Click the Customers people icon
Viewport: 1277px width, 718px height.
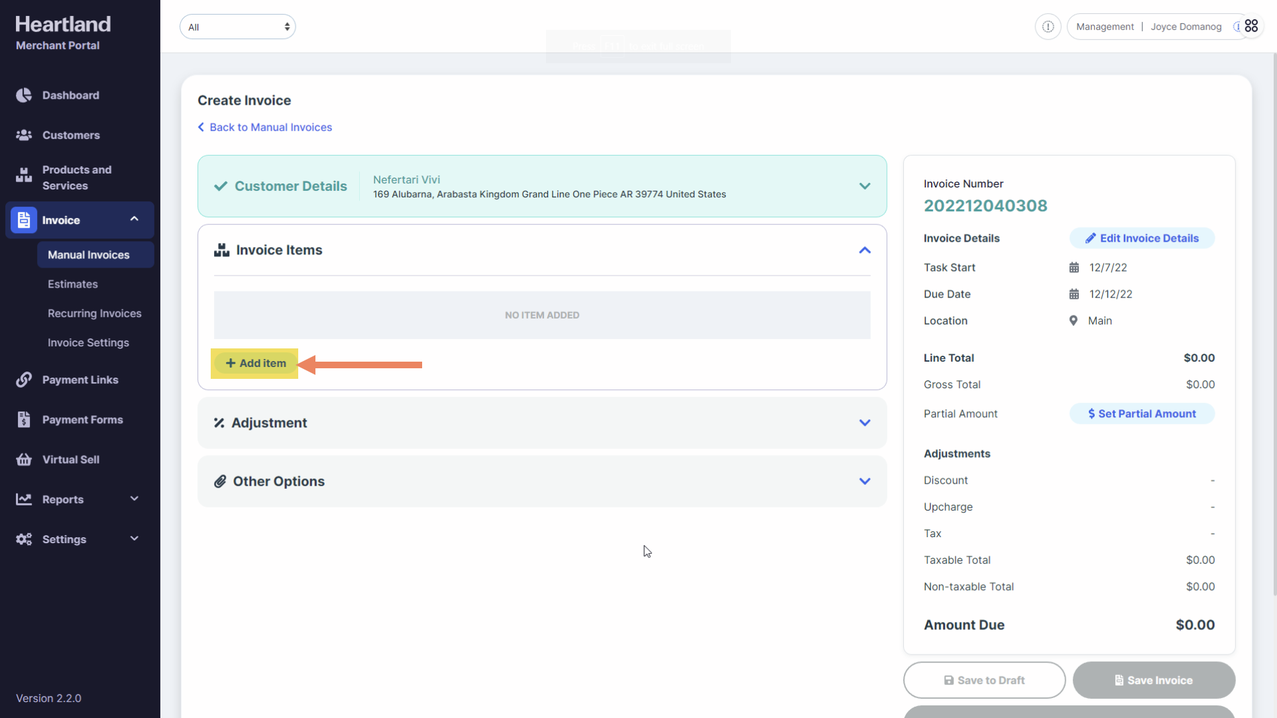(x=24, y=135)
